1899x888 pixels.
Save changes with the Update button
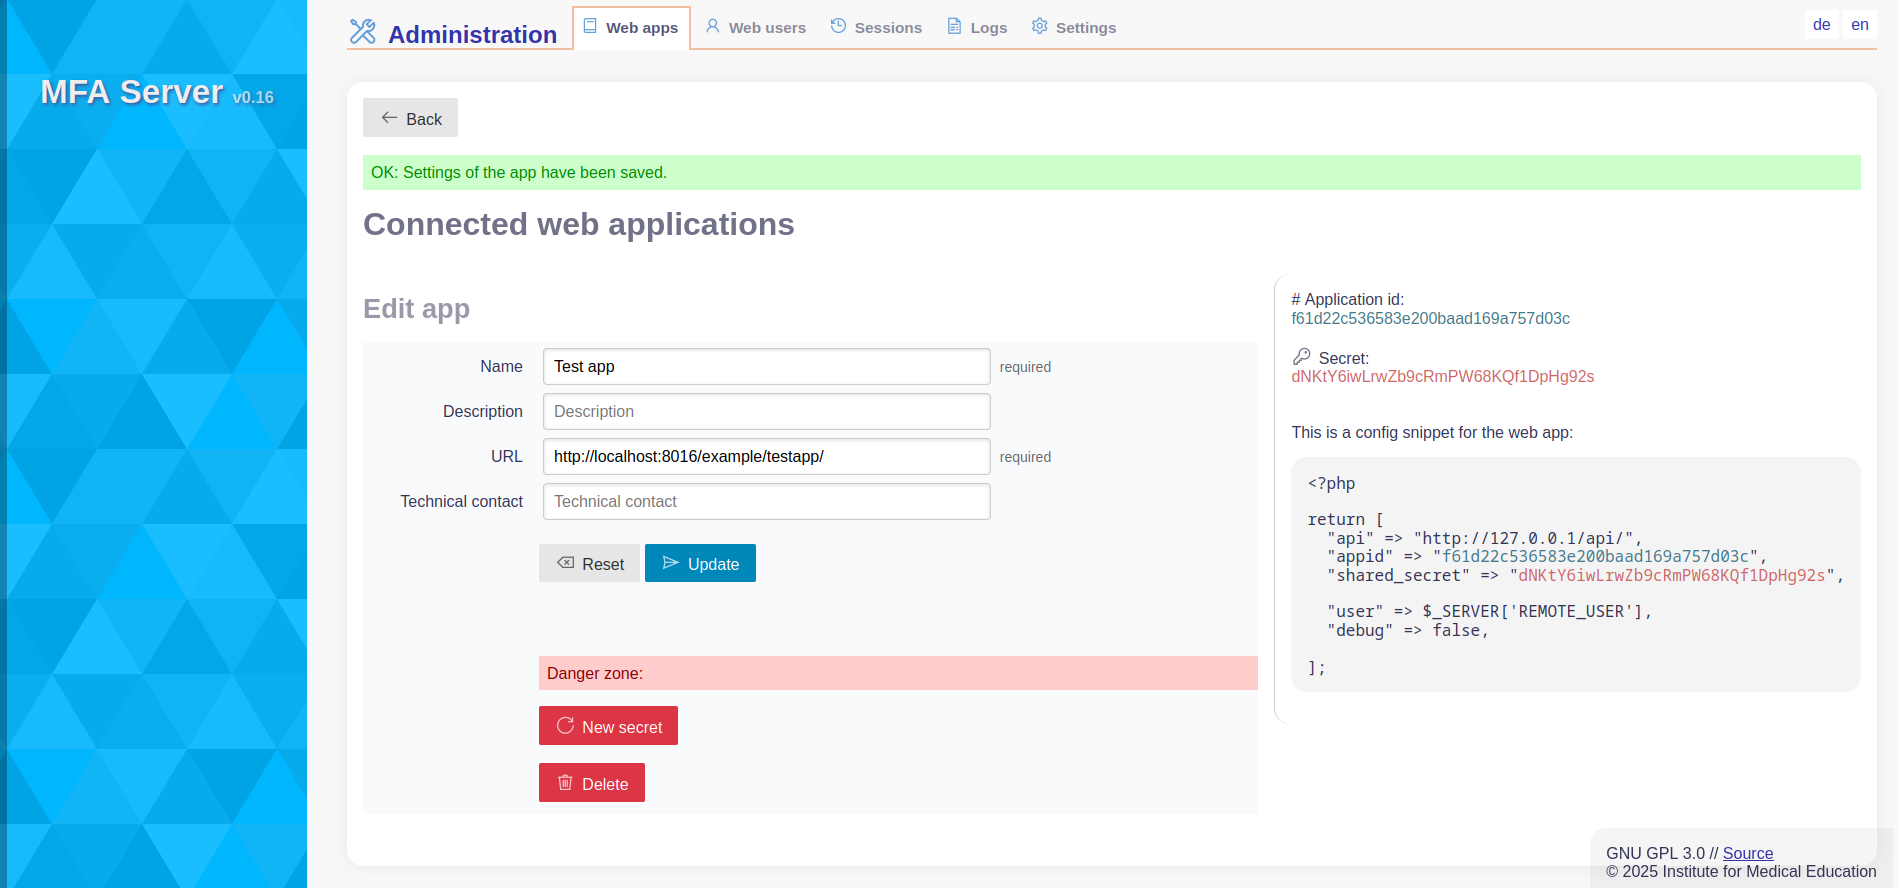click(700, 563)
